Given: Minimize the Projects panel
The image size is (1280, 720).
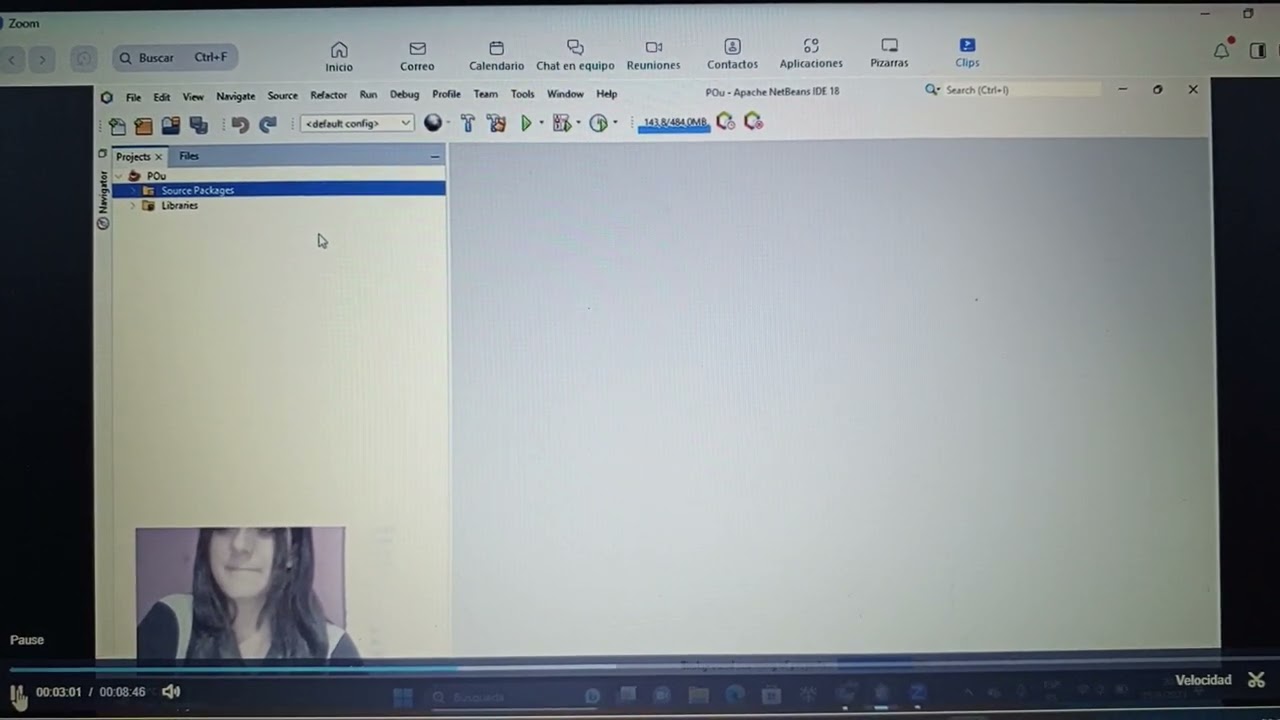Looking at the screenshot, I should [x=435, y=156].
